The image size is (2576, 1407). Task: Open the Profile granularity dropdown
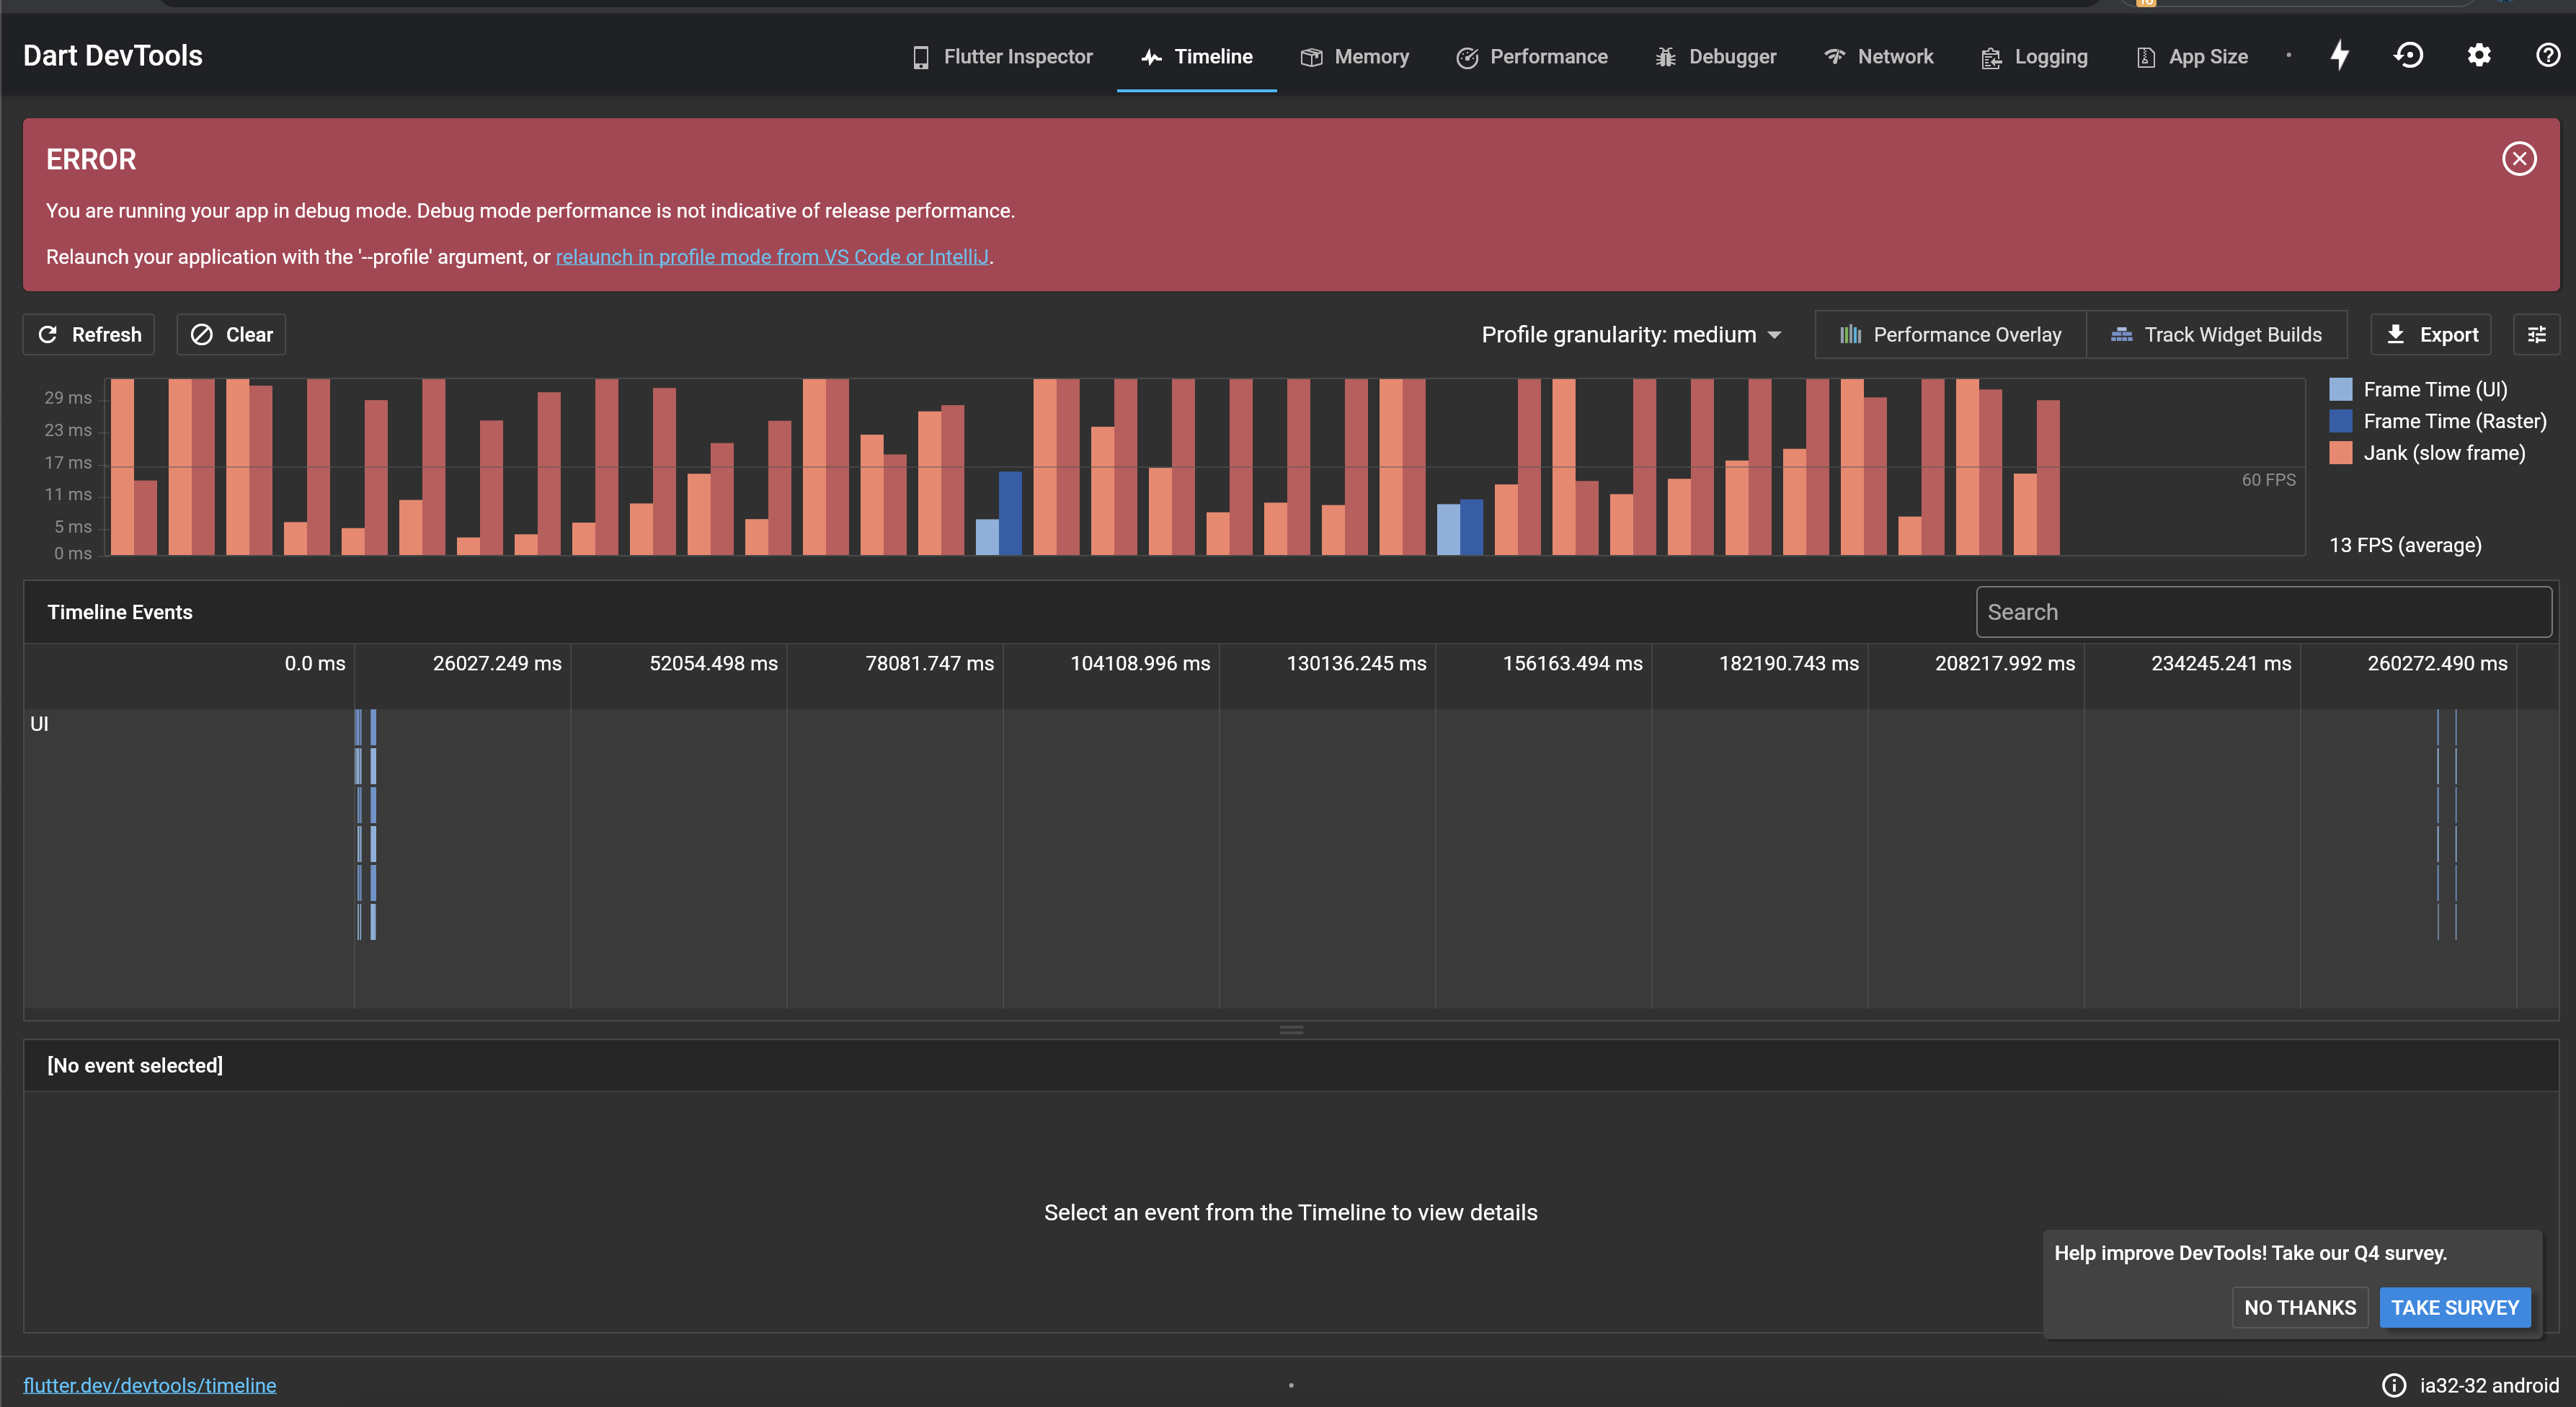(x=1631, y=334)
